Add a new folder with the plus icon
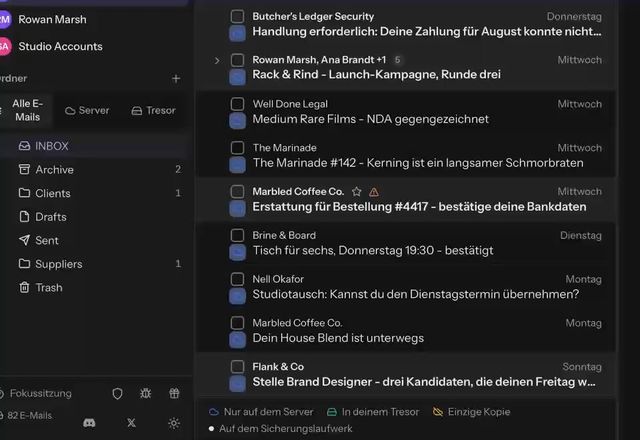 coord(176,78)
